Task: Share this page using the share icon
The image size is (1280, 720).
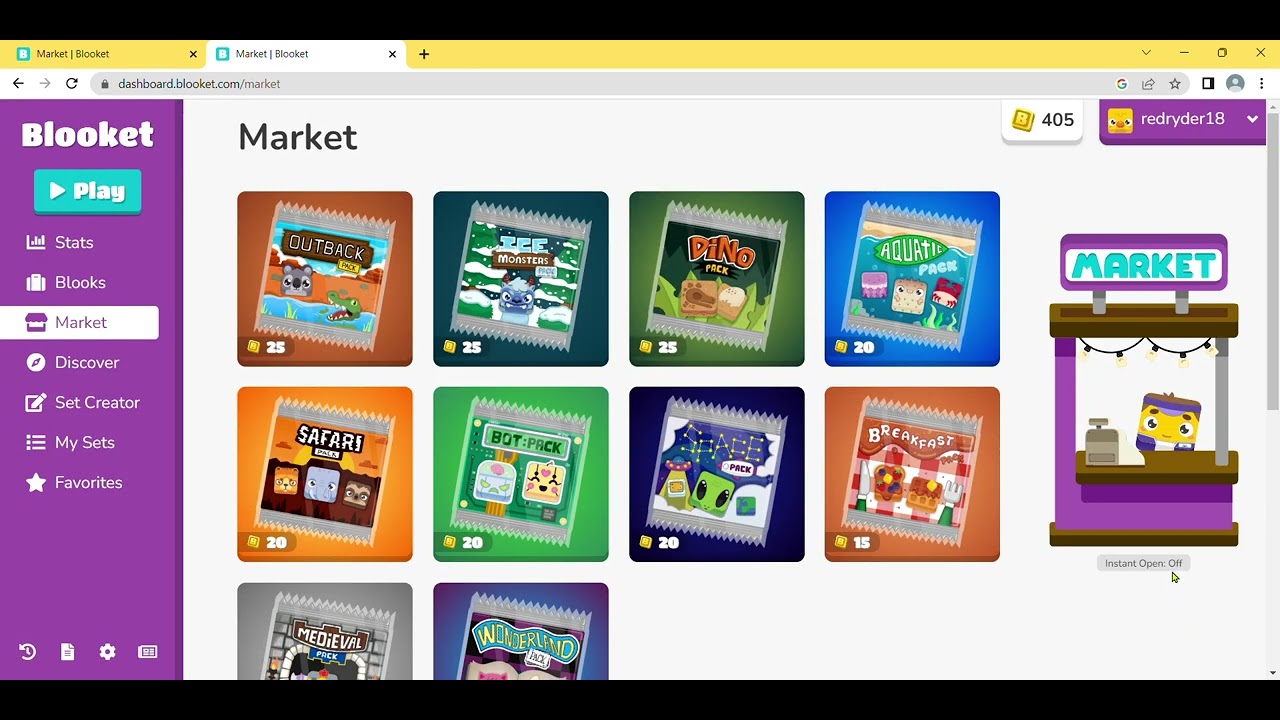Action: (1148, 84)
